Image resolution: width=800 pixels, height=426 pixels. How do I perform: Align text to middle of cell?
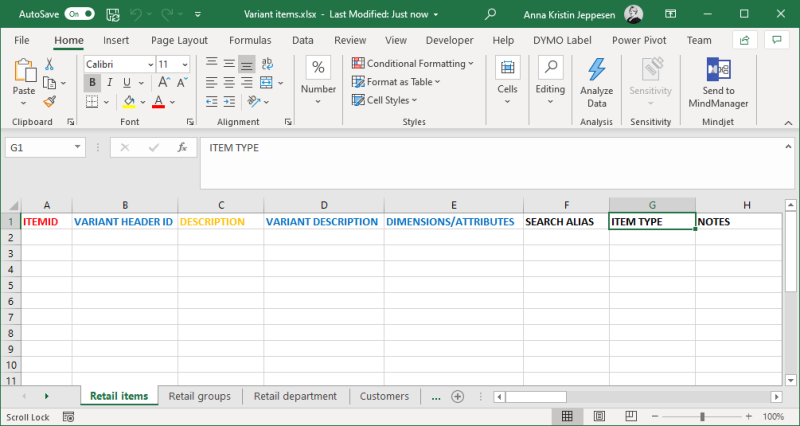pyautogui.click(x=229, y=64)
